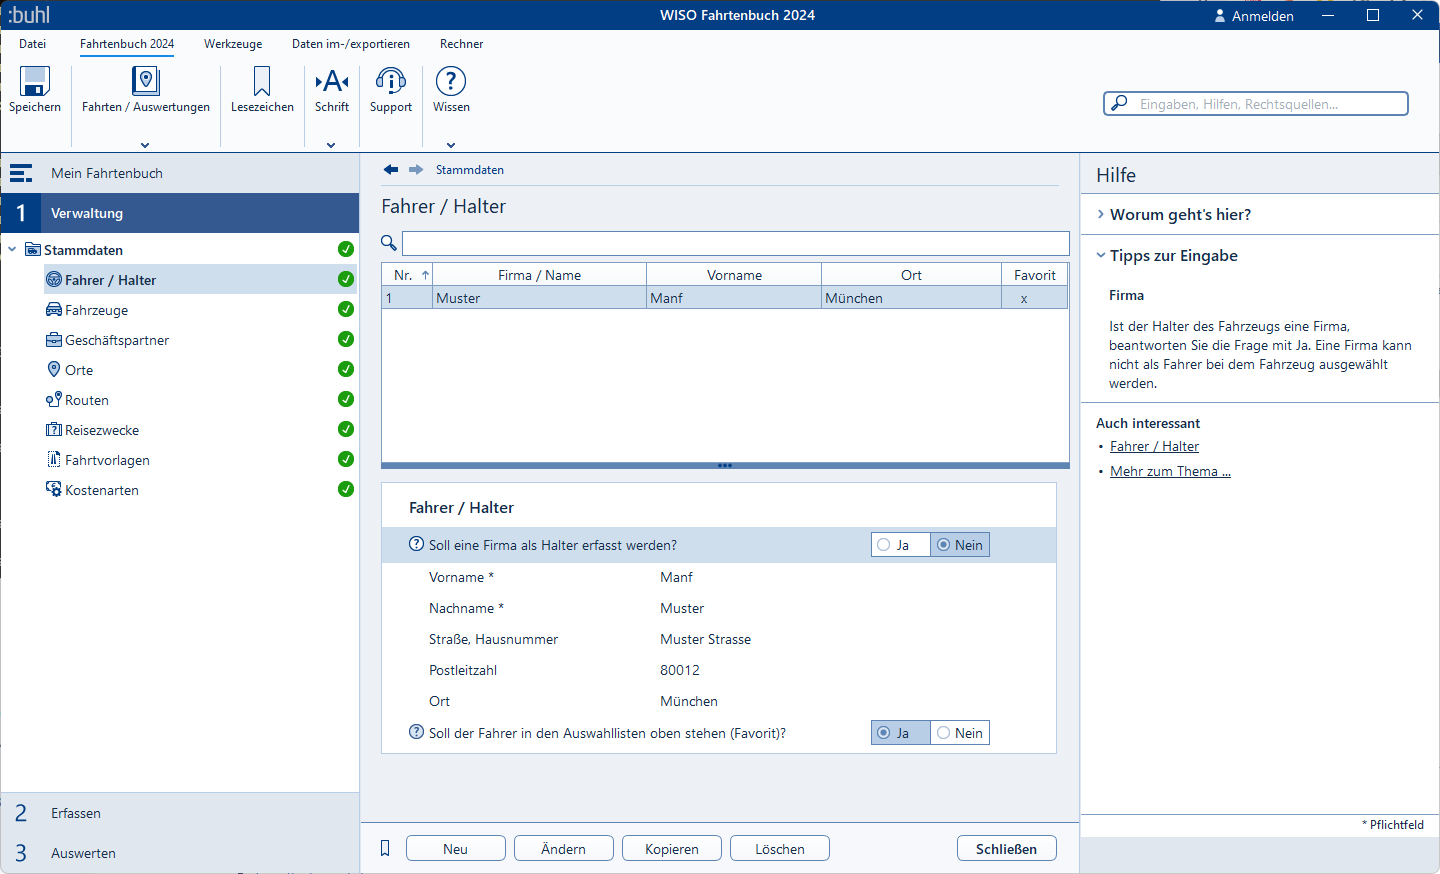
Task: Click the navigate back arrow
Action: (391, 170)
